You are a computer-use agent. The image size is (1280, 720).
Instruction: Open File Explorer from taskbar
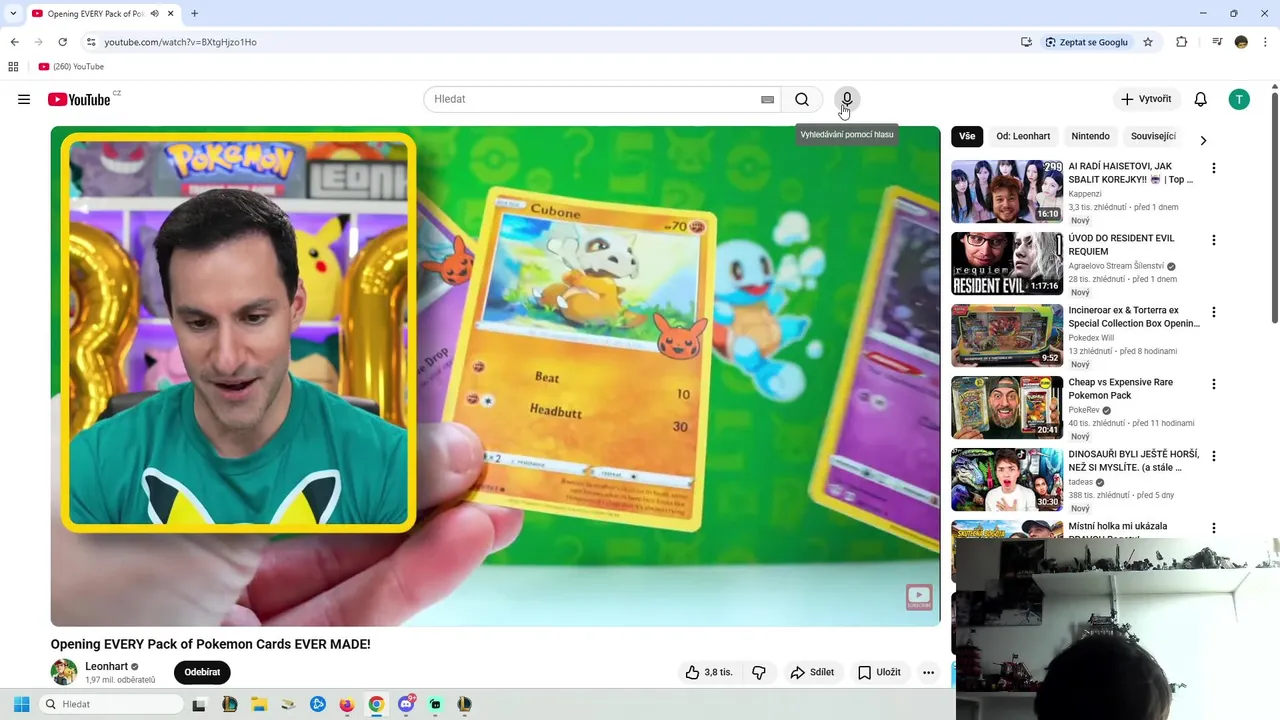pyautogui.click(x=259, y=704)
